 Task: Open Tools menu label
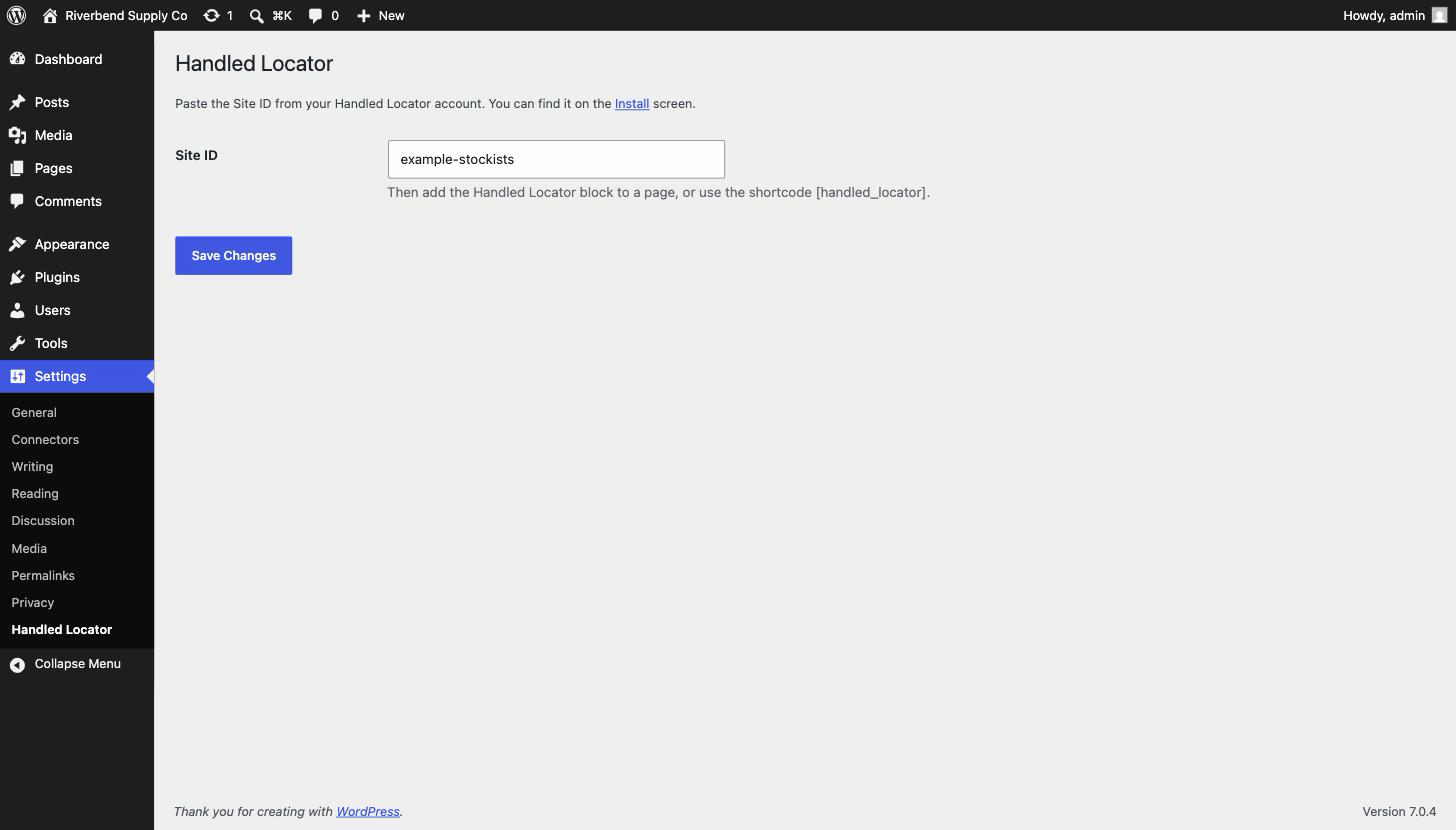[51, 343]
